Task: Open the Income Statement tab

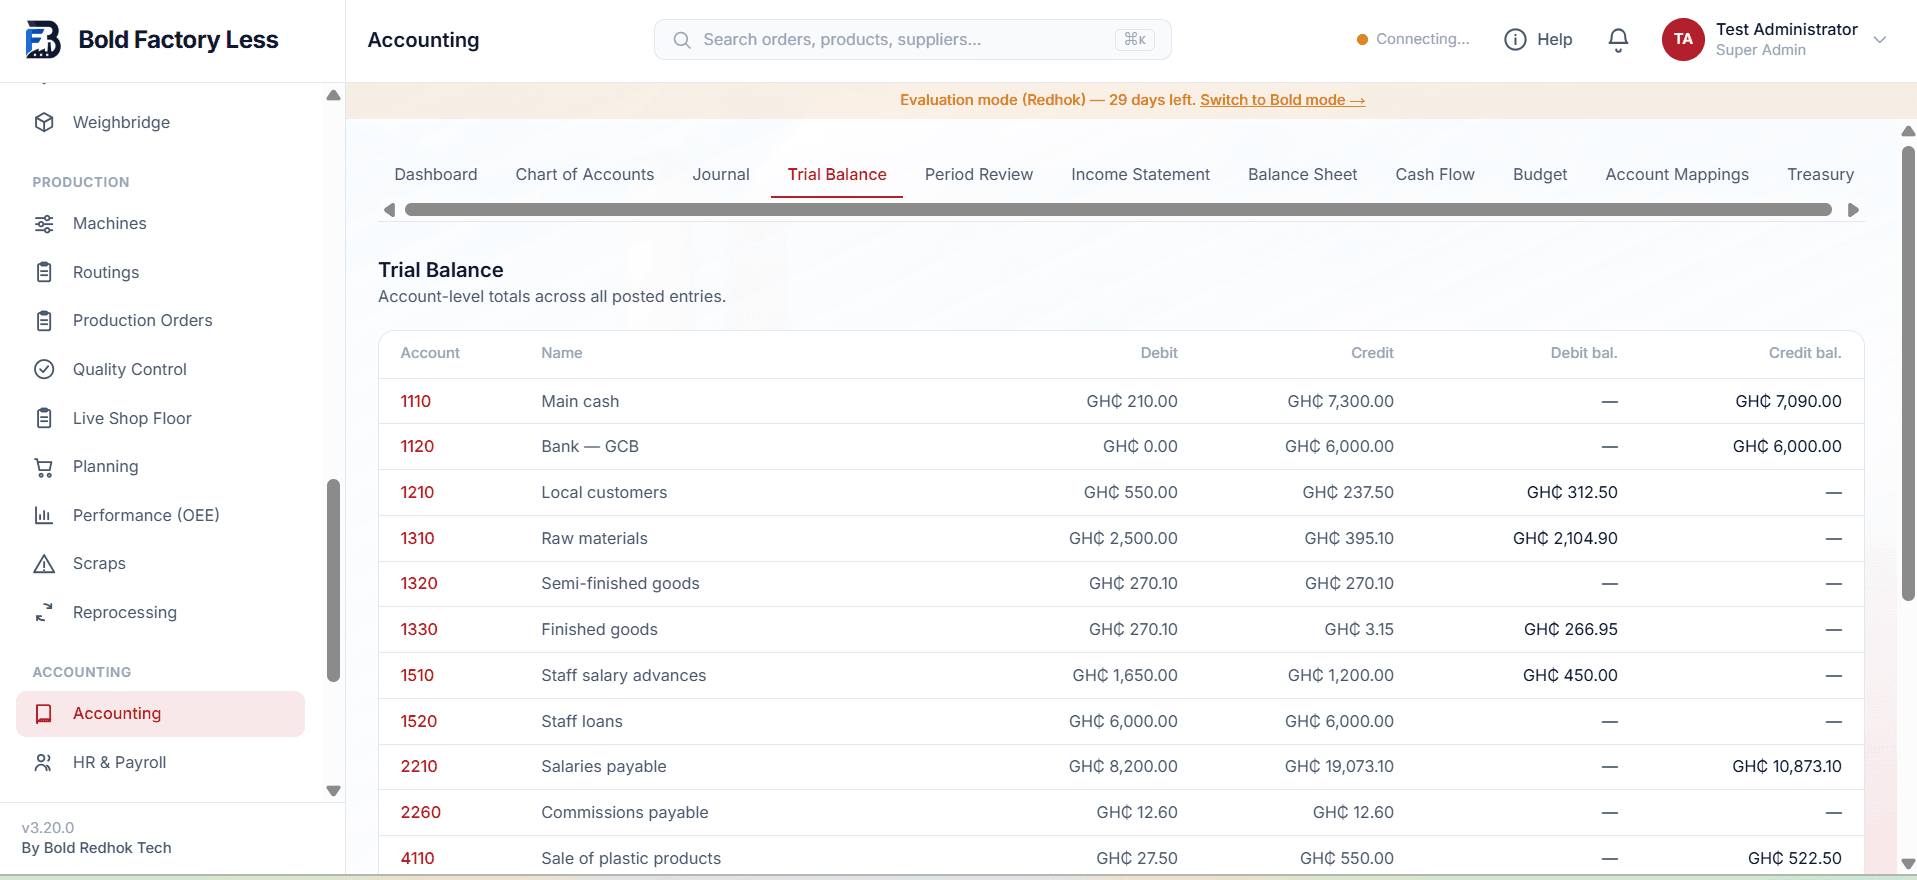Action: (x=1140, y=174)
